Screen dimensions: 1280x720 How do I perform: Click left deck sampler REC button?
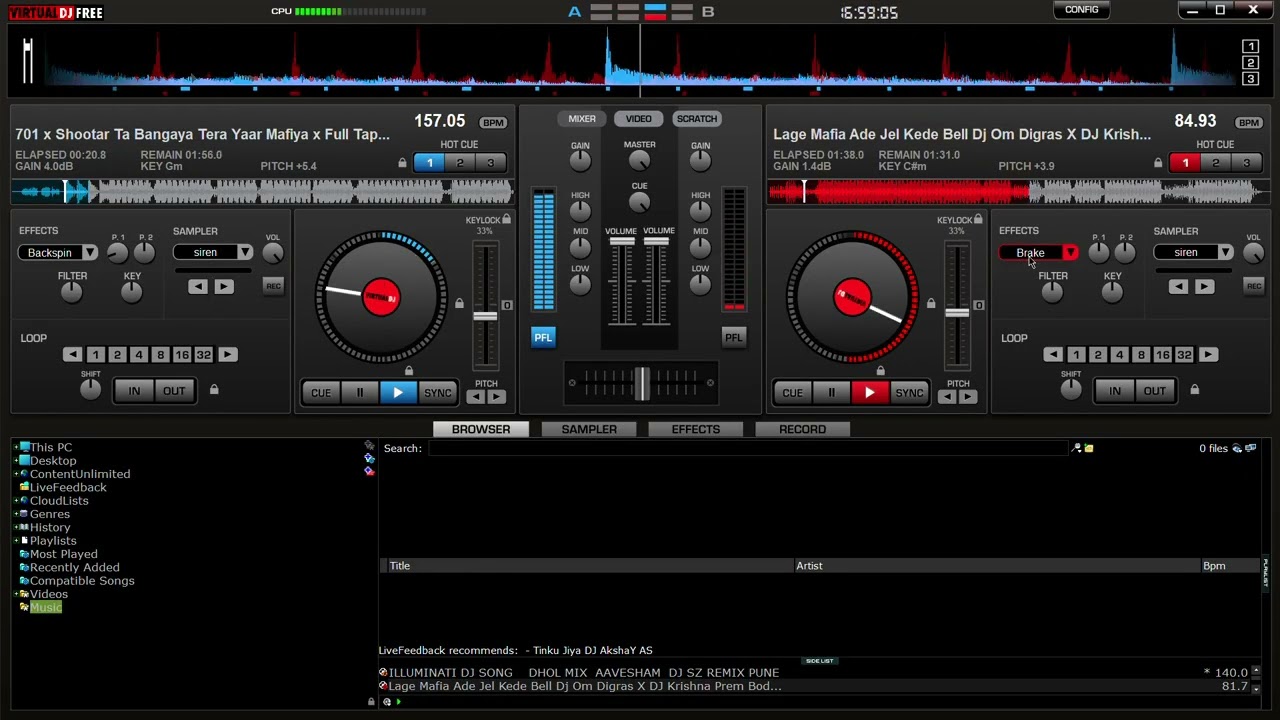click(273, 287)
